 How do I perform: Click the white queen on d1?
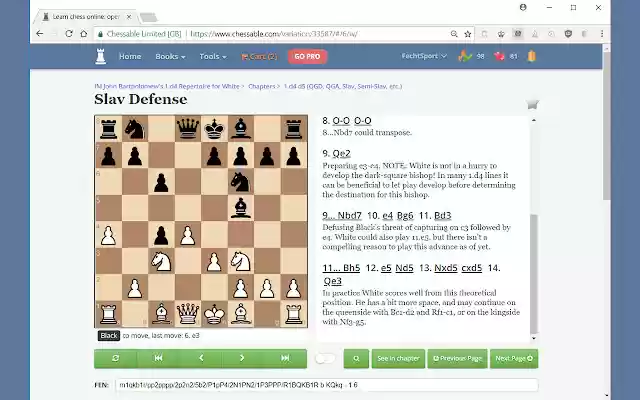click(187, 314)
